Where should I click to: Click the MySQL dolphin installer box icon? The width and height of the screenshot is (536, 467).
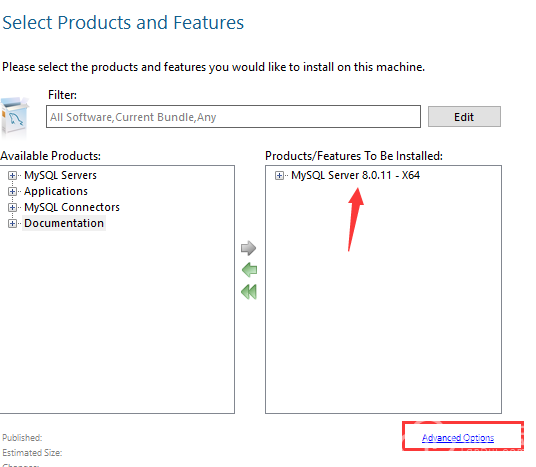point(15,118)
